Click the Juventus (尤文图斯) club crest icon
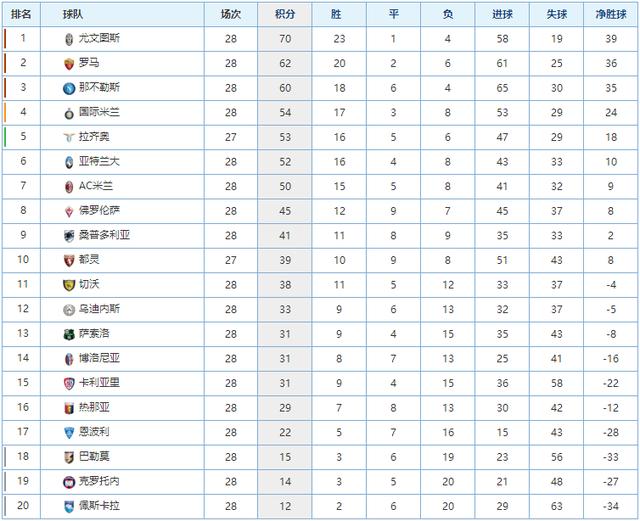The height and width of the screenshot is (521, 640). (67, 39)
